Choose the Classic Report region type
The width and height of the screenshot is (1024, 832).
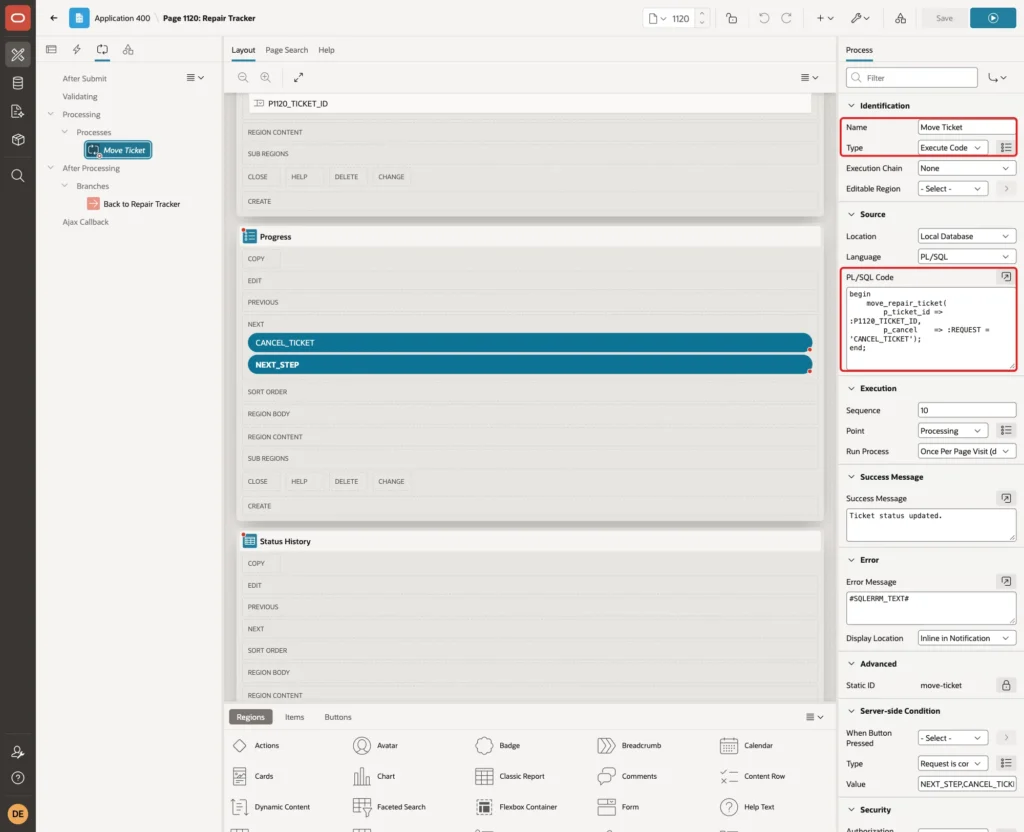click(511, 776)
